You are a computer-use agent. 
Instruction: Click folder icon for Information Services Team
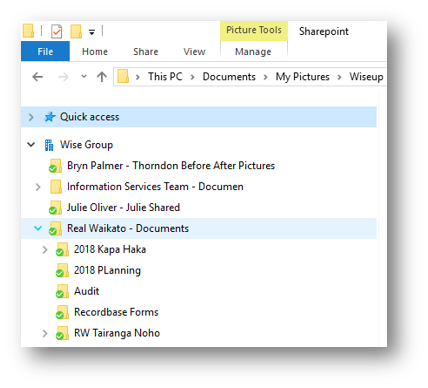(x=56, y=187)
